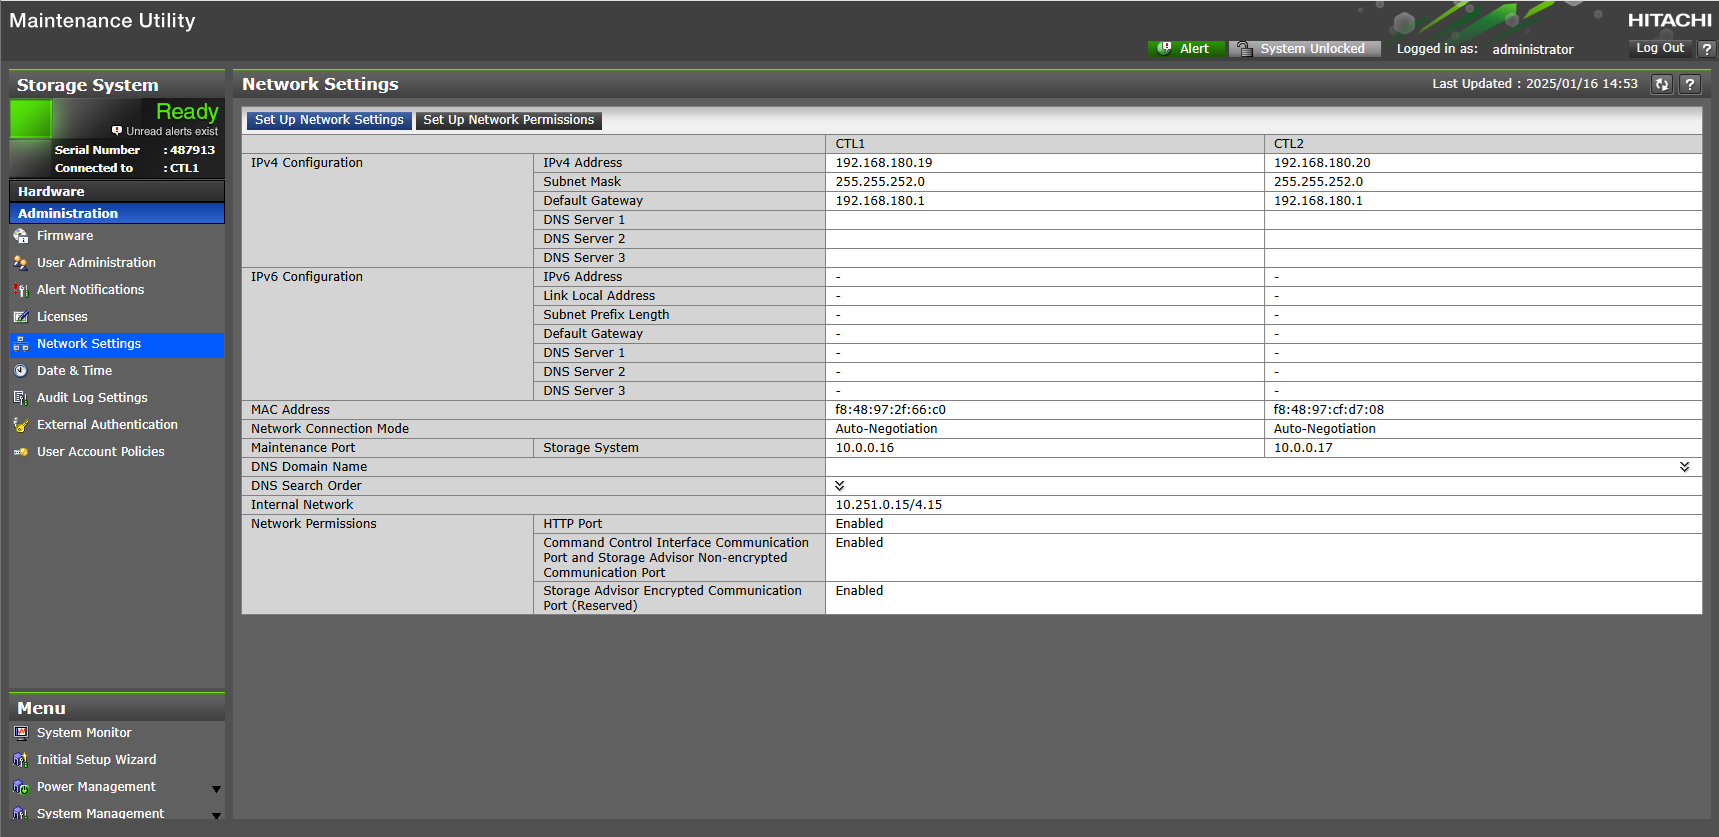The width and height of the screenshot is (1719, 837).
Task: Expand the DNS Domain Name row
Action: pyautogui.click(x=1685, y=467)
